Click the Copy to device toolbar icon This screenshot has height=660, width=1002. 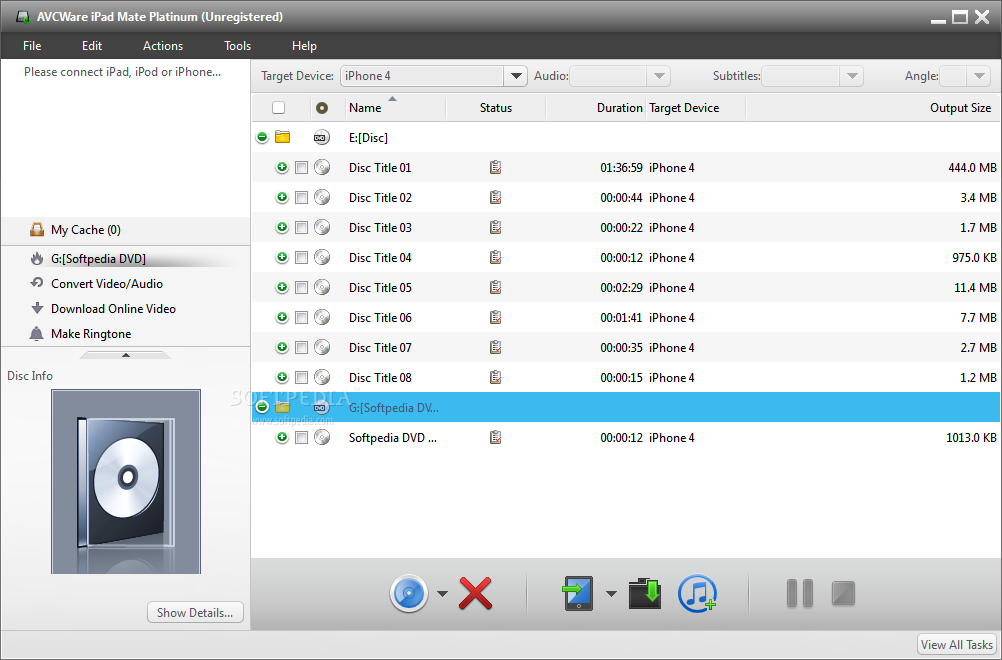click(x=578, y=594)
